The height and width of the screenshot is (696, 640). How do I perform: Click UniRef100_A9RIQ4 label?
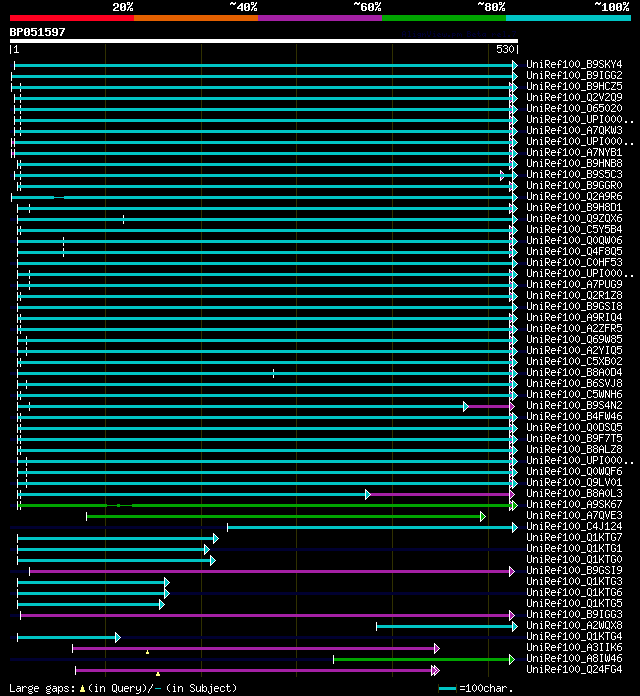coord(574,317)
